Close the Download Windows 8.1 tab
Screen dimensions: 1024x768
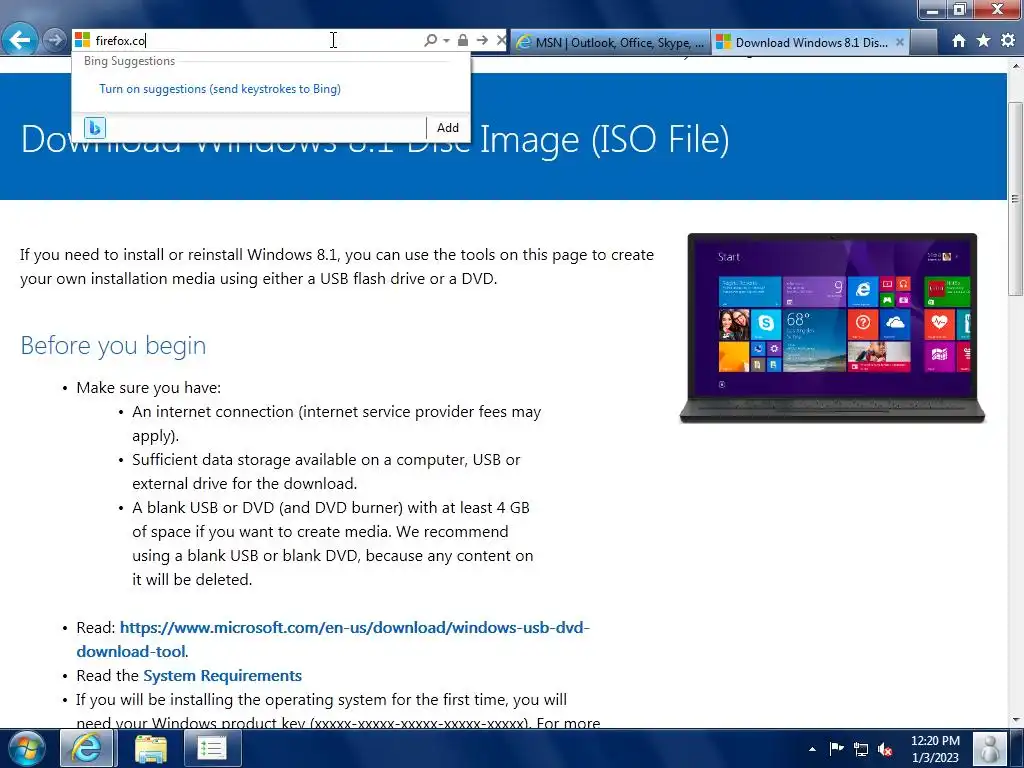point(899,42)
